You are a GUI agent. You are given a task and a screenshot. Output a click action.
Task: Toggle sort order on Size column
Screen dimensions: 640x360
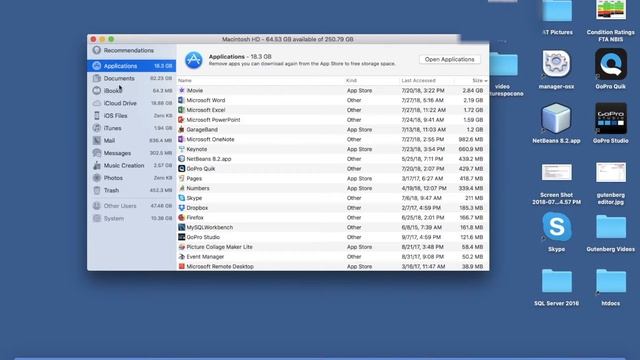(x=479, y=80)
